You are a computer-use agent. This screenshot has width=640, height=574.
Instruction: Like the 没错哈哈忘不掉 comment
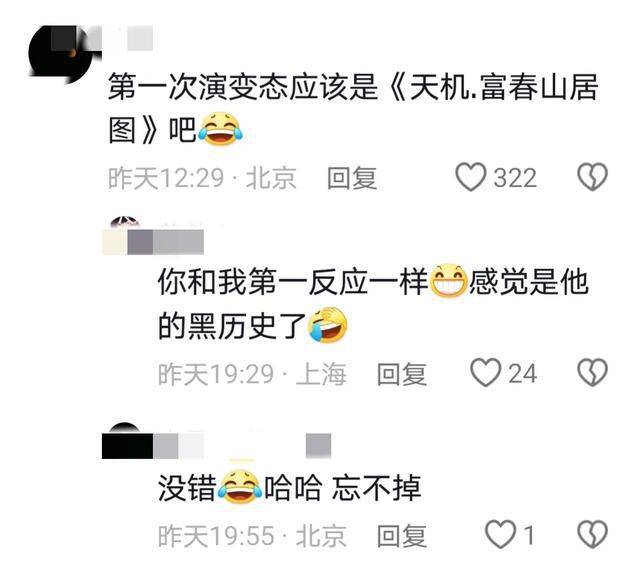point(500,534)
